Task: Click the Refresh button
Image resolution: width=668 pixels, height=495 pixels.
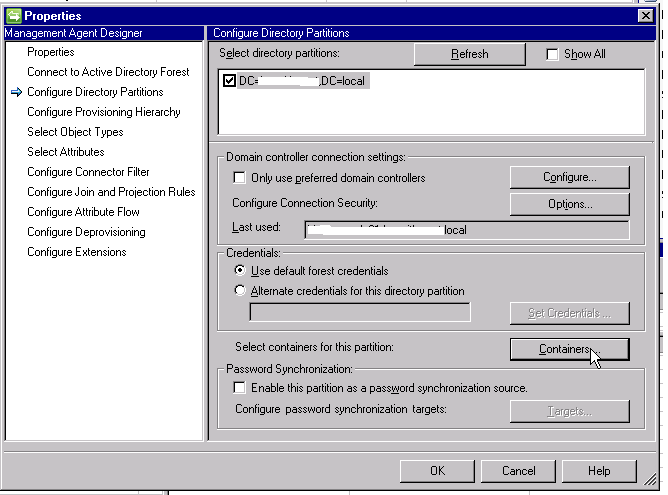Action: (x=469, y=54)
